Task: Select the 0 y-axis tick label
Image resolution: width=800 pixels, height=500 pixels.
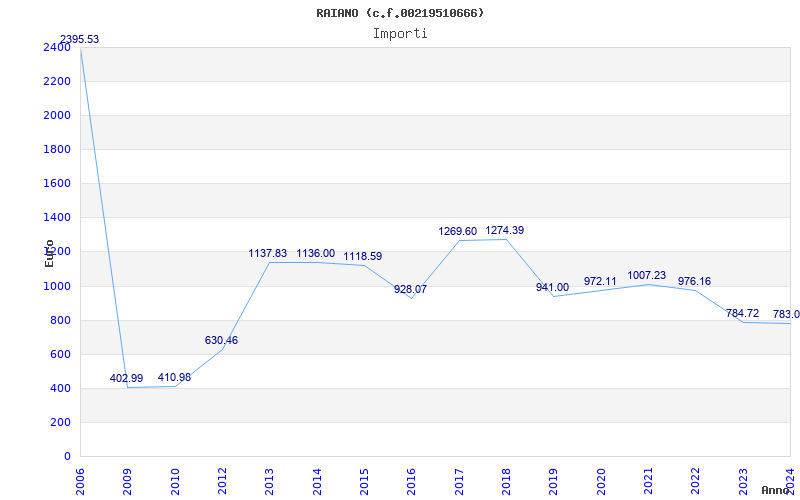Action: pyautogui.click(x=67, y=457)
